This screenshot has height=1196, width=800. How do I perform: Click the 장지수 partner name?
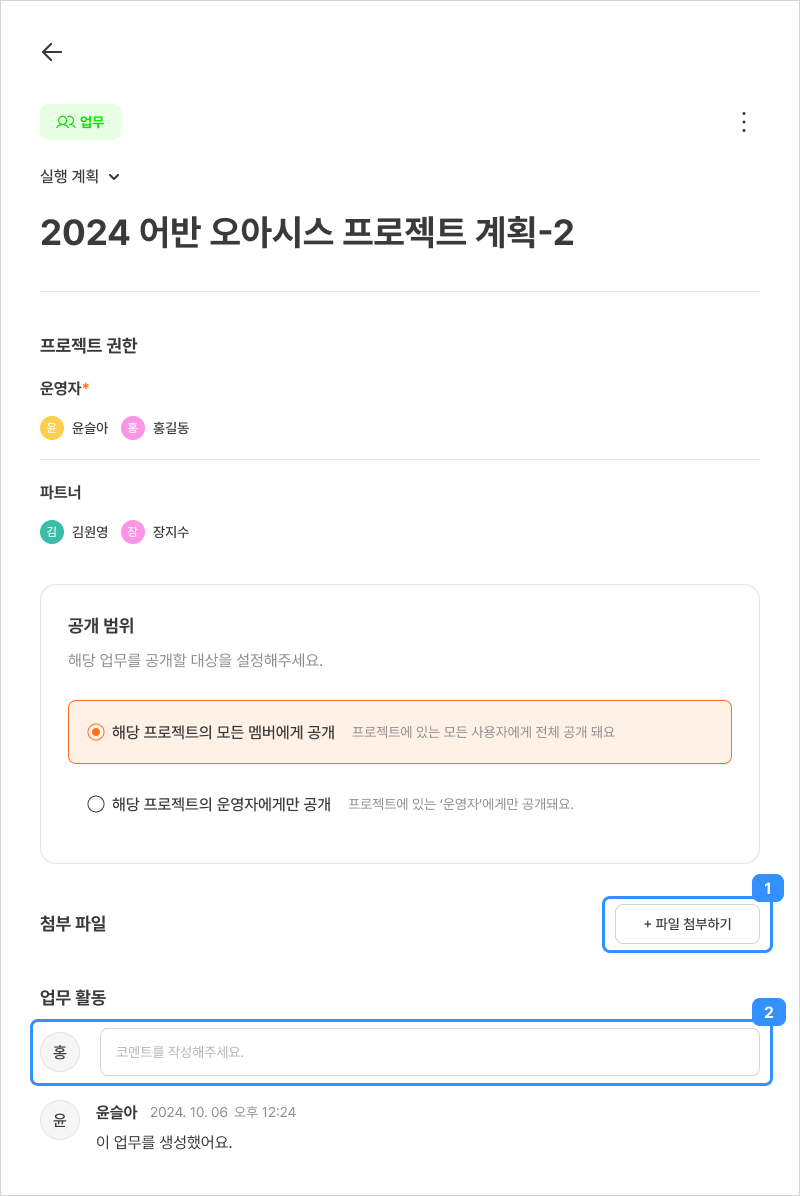(171, 532)
